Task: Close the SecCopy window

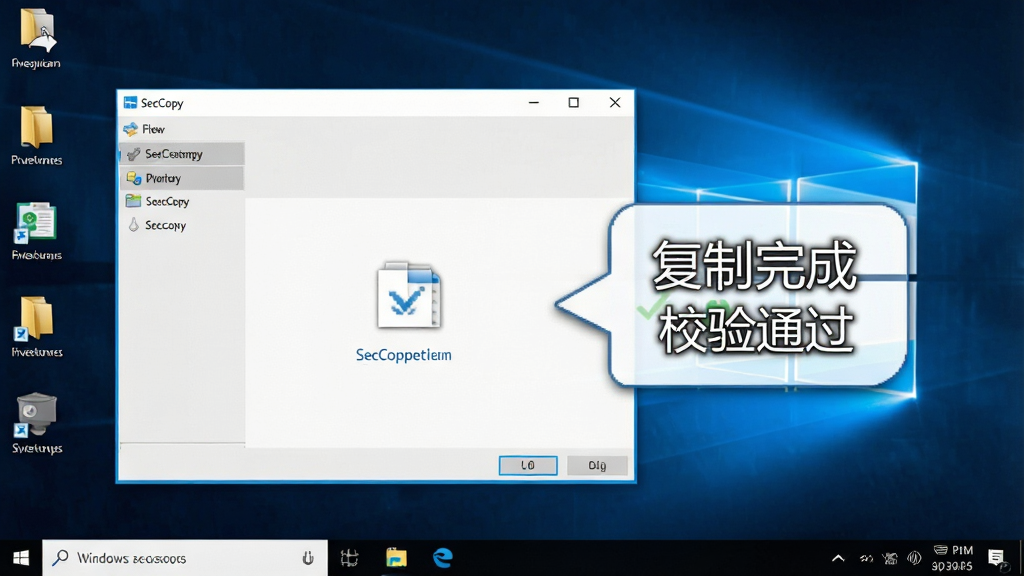Action: point(615,103)
